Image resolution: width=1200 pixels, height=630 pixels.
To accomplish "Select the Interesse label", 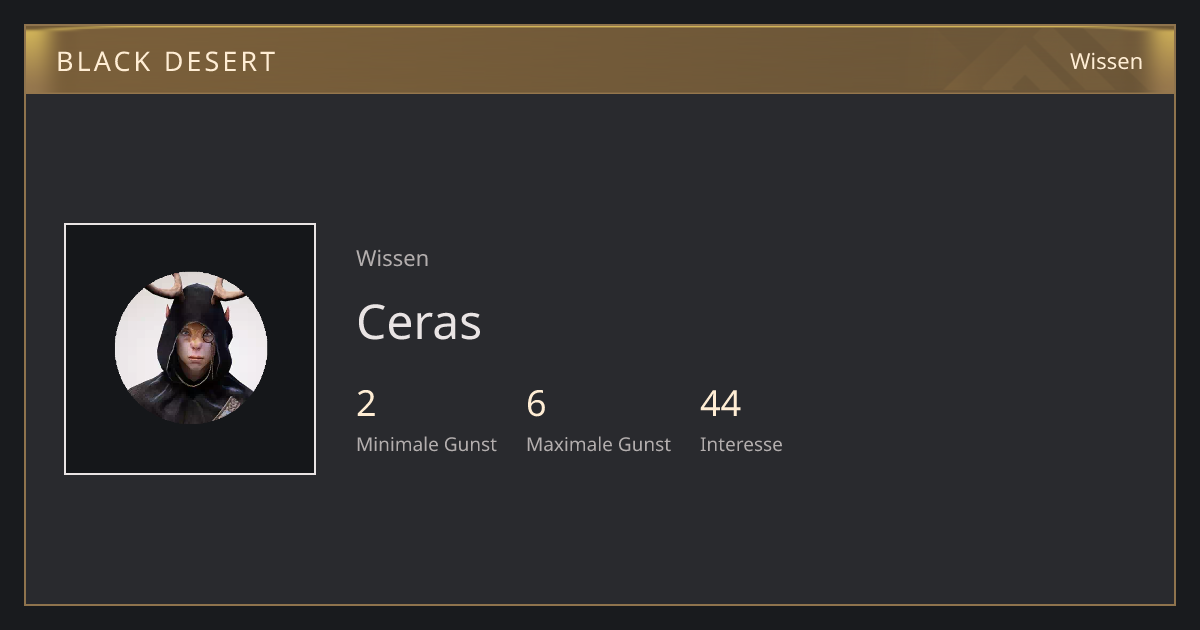I will (x=741, y=444).
